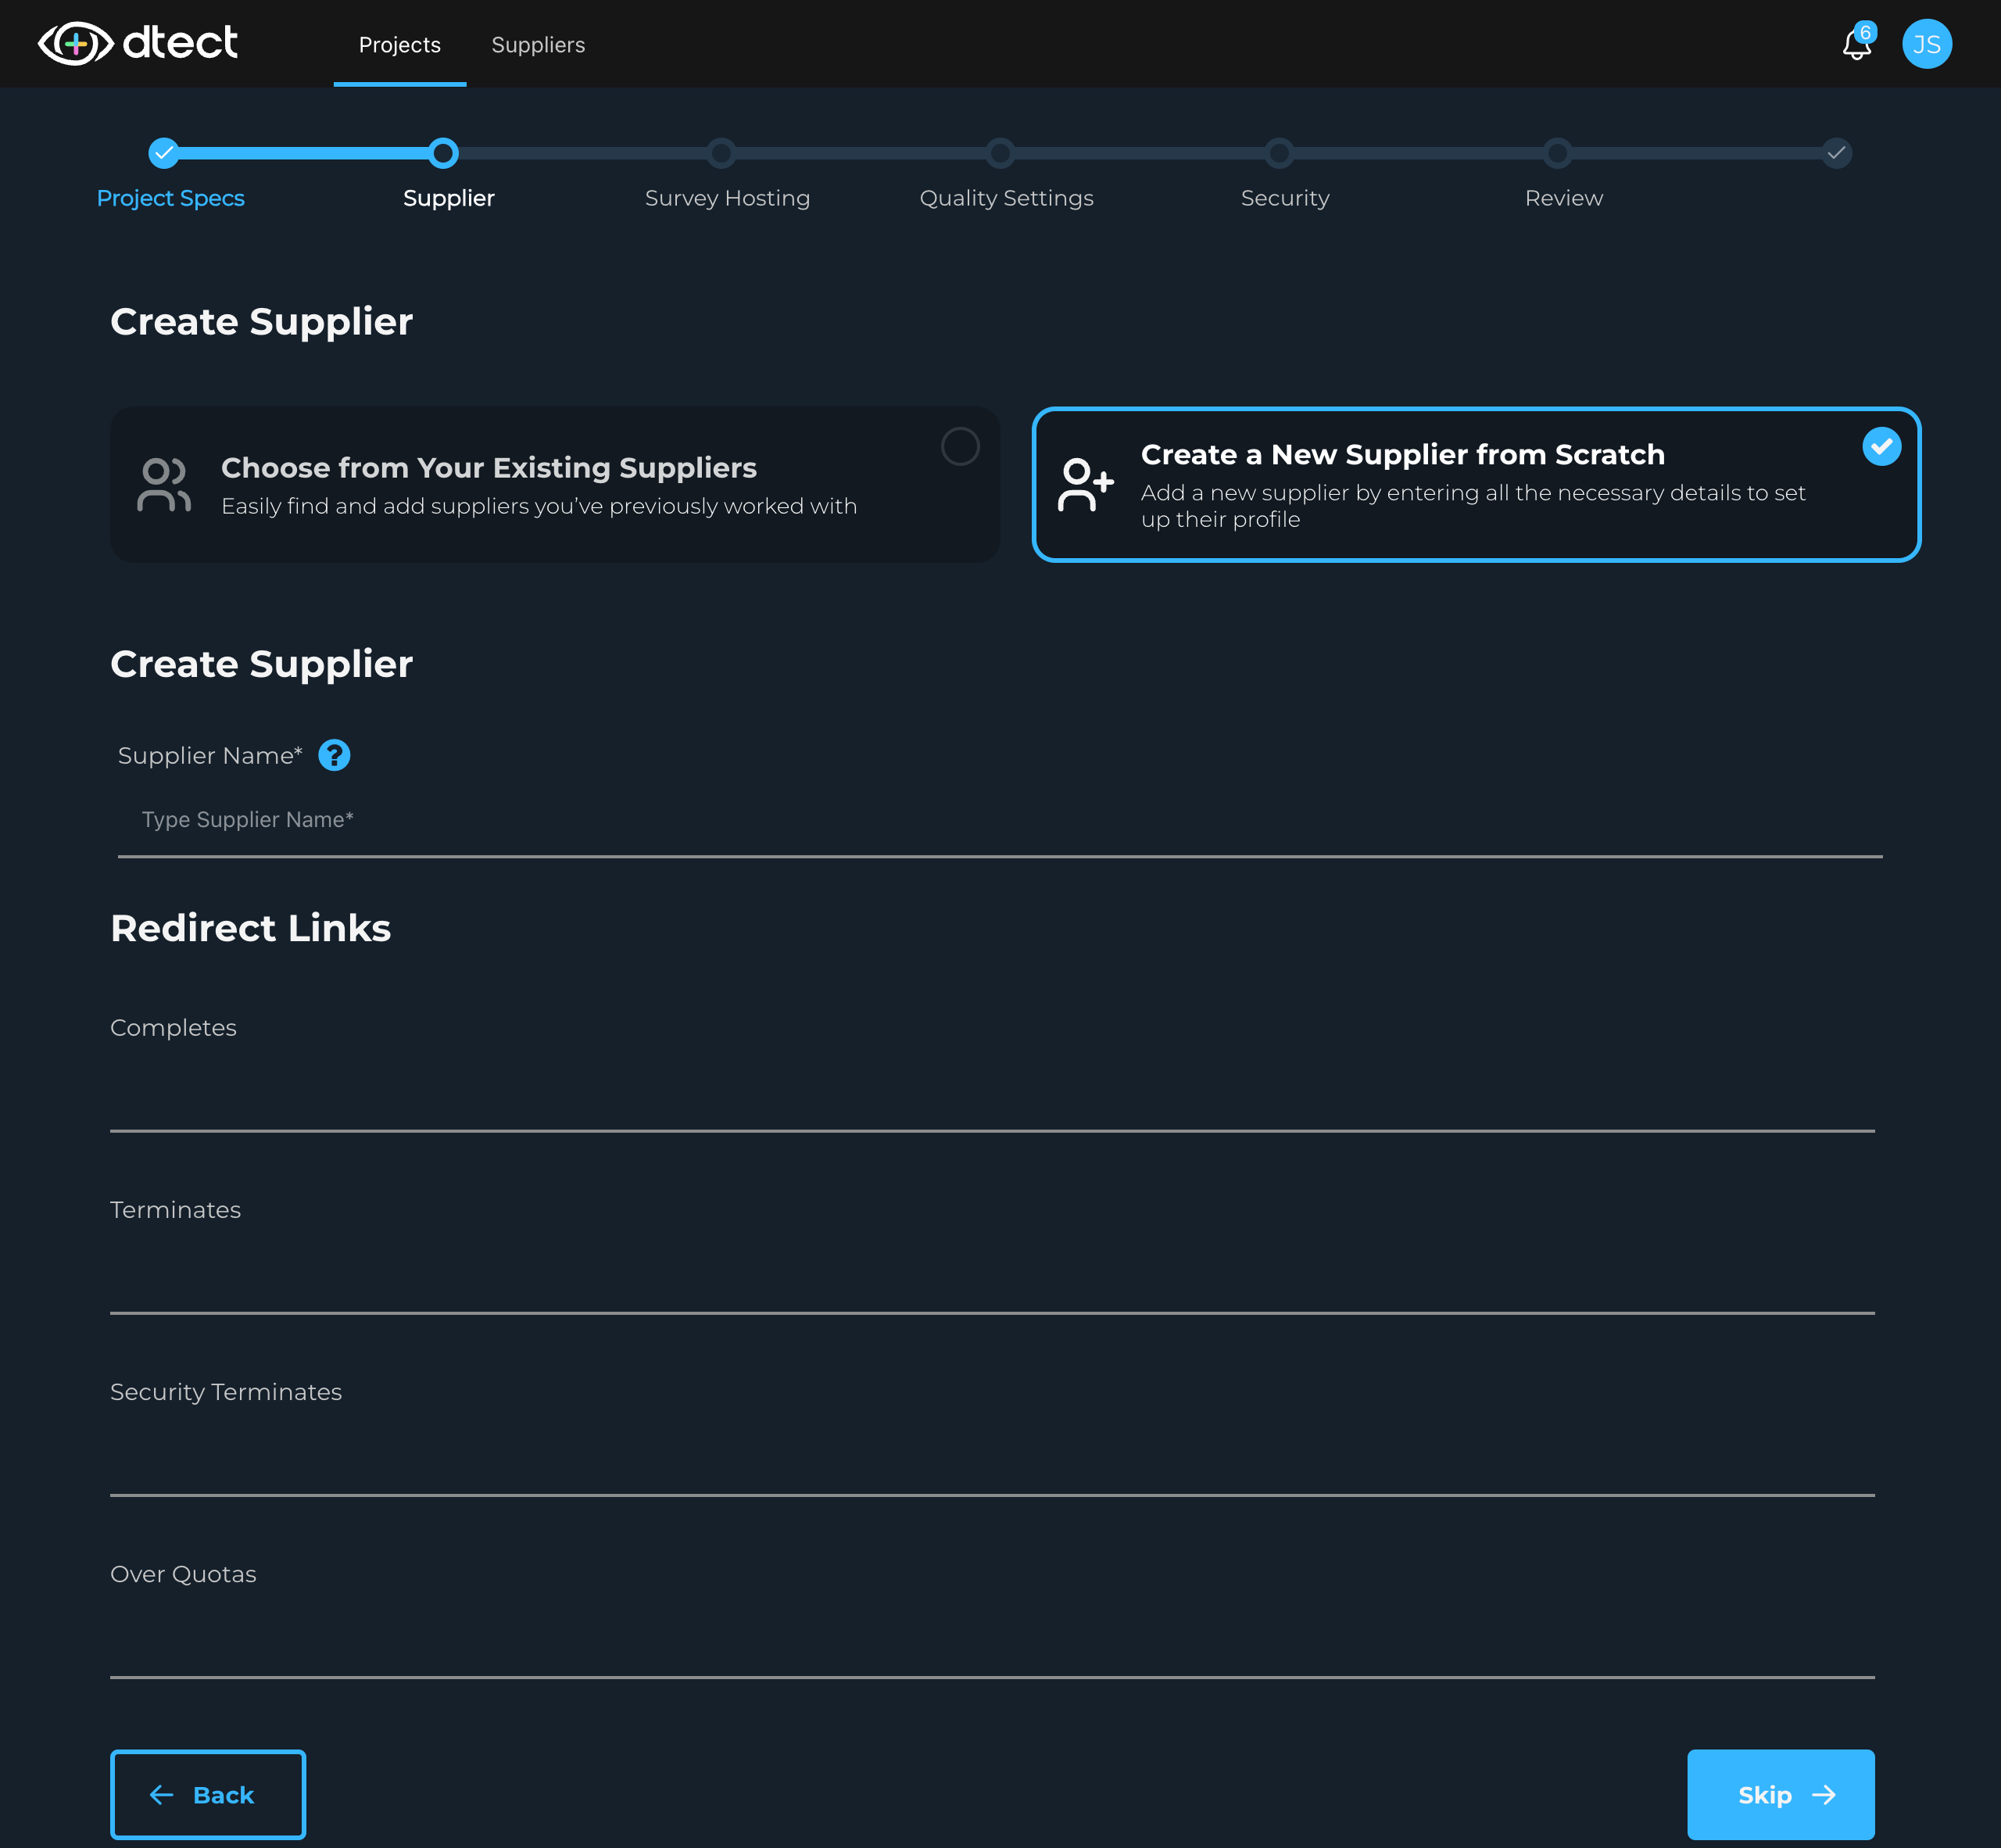Navigate to the Suppliers tab

537,44
